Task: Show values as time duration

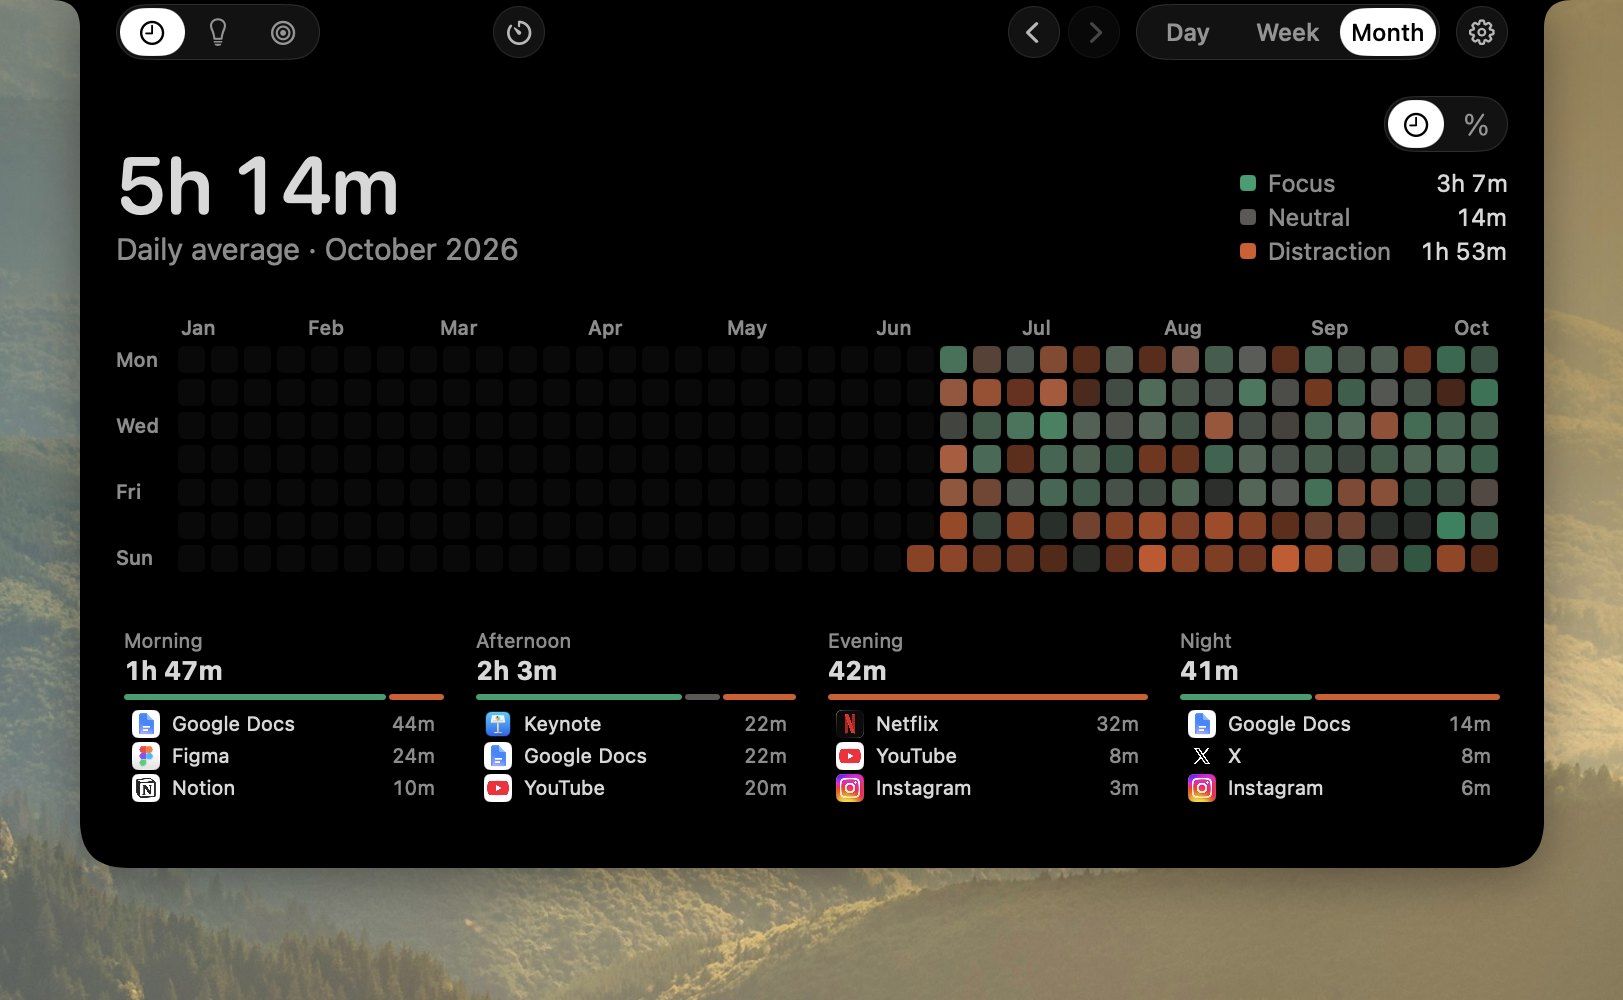Action: 1416,125
